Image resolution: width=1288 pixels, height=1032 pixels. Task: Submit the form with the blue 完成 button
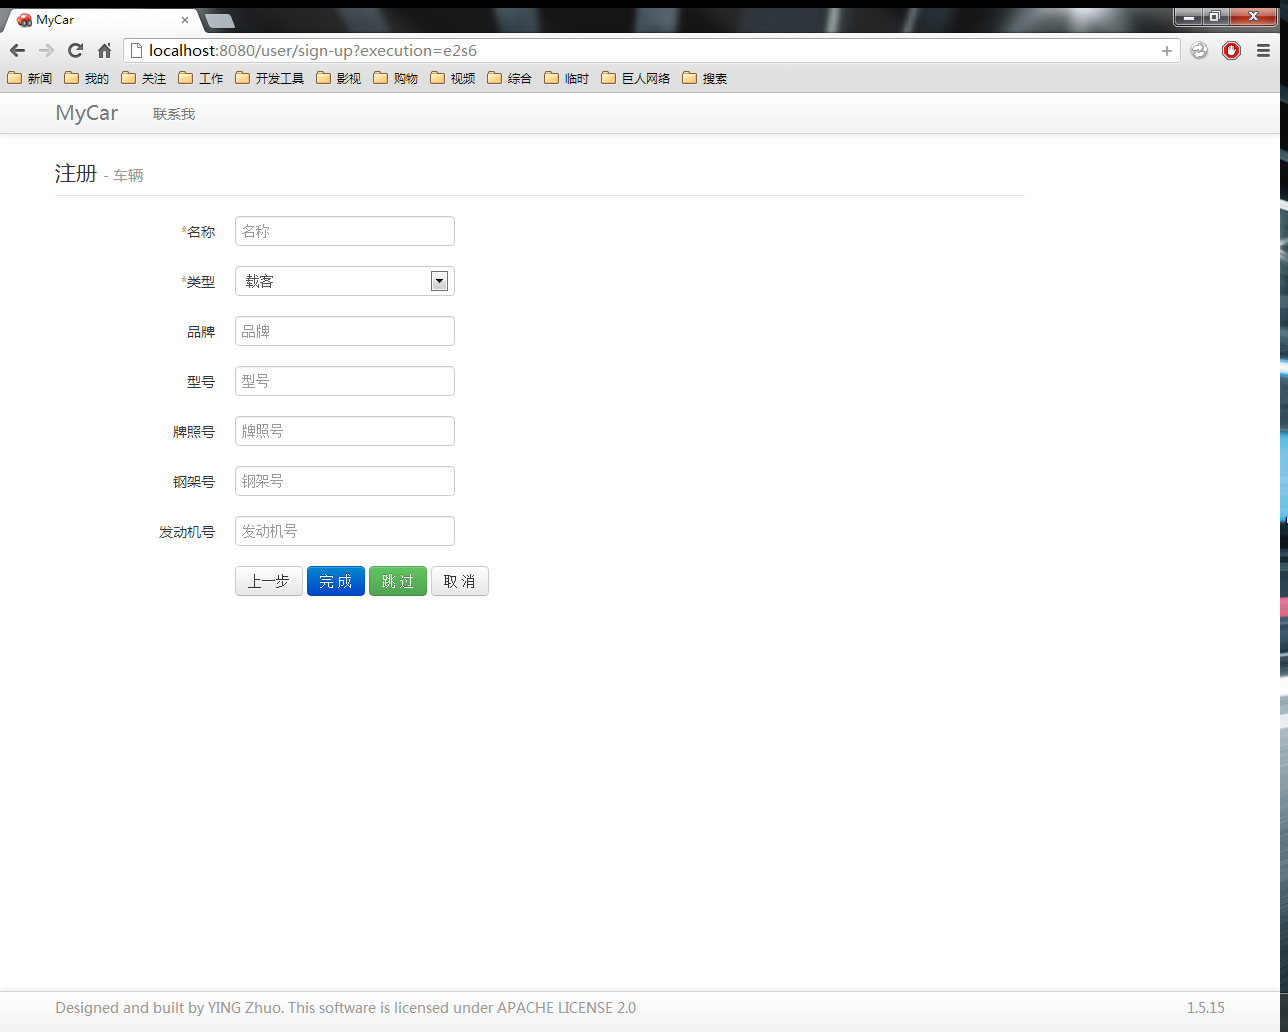coord(336,581)
